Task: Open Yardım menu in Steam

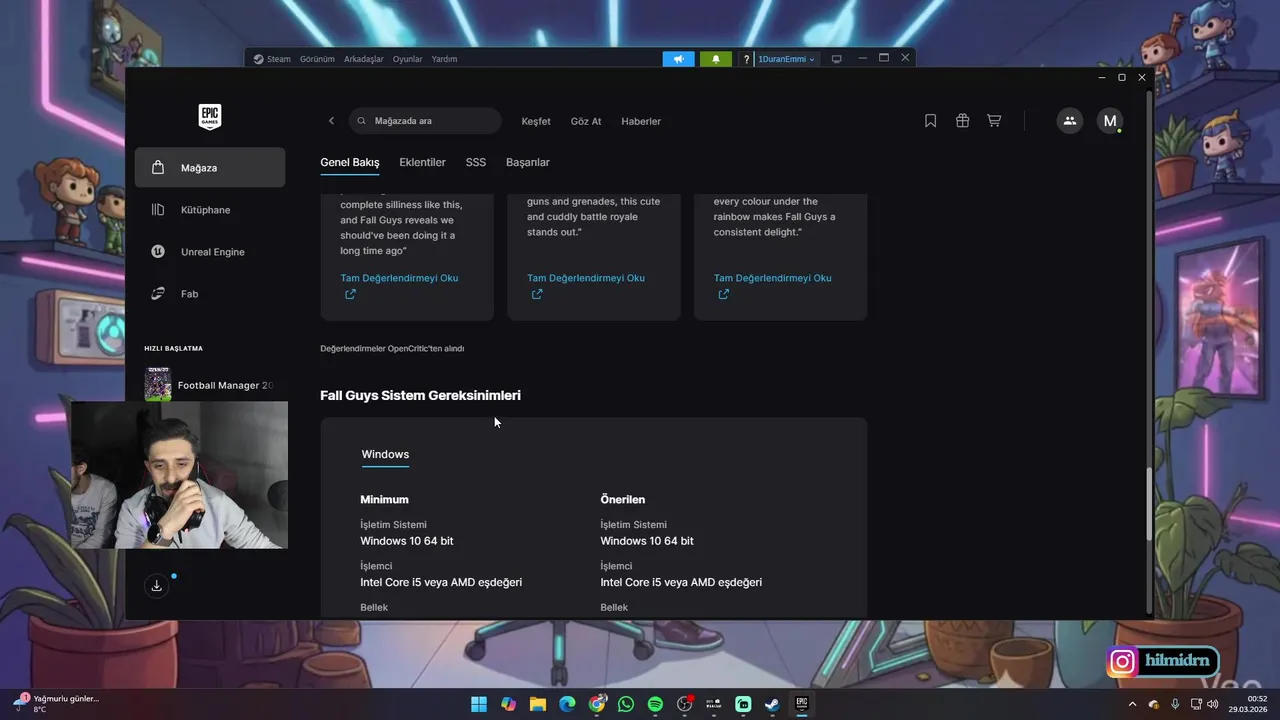Action: point(444,59)
